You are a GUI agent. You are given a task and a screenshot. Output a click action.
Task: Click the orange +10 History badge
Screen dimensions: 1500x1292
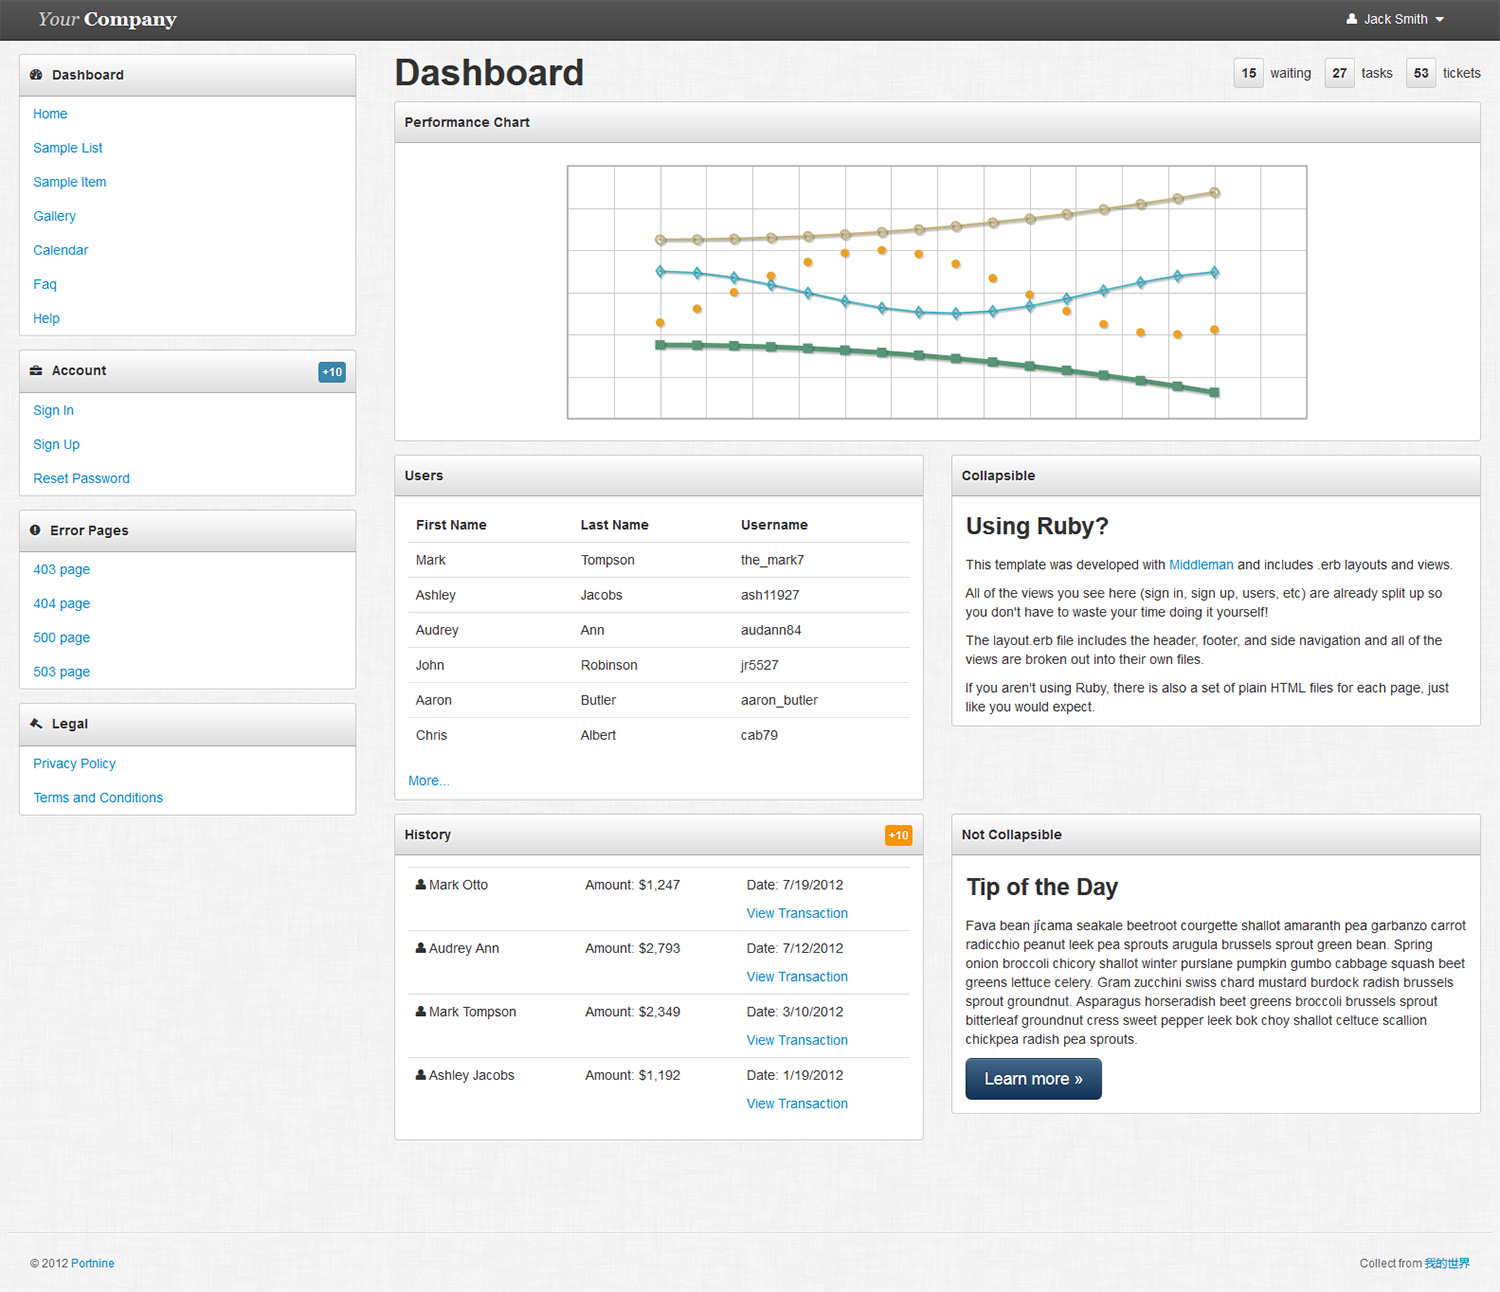pyautogui.click(x=898, y=836)
